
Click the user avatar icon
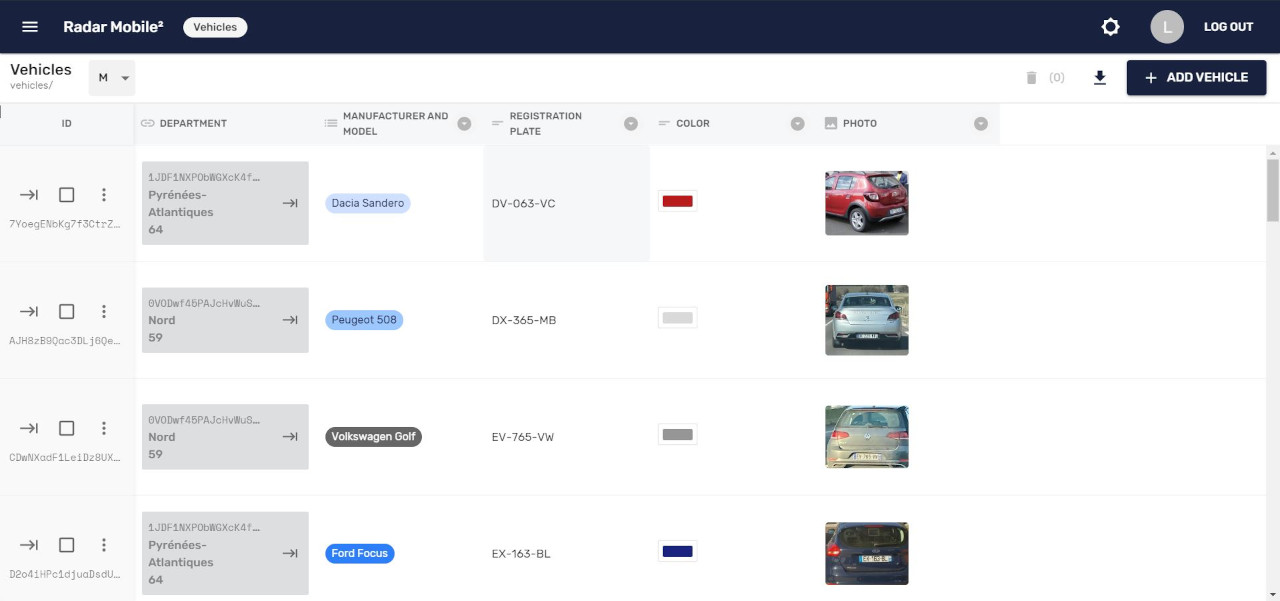[1167, 27]
